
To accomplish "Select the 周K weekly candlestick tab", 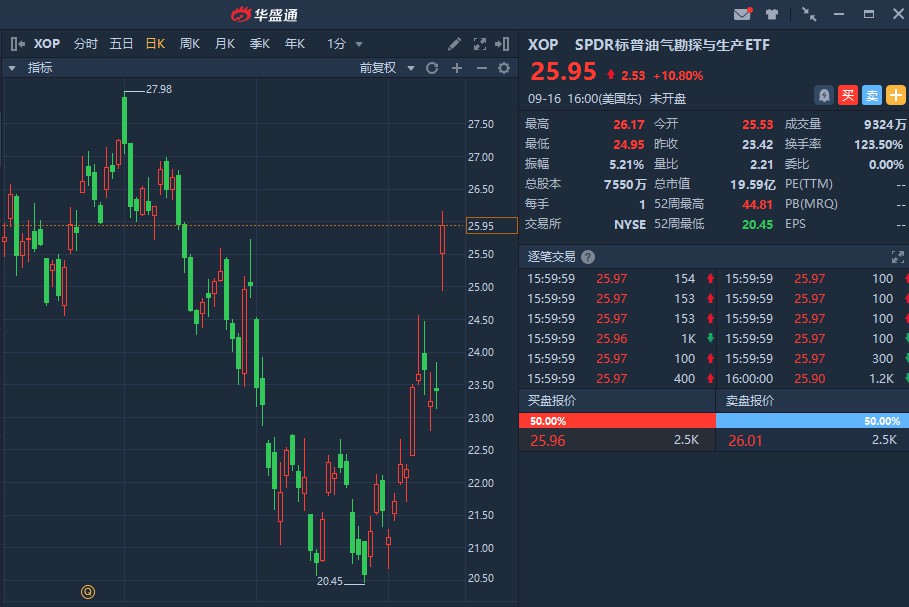I will 190,44.
